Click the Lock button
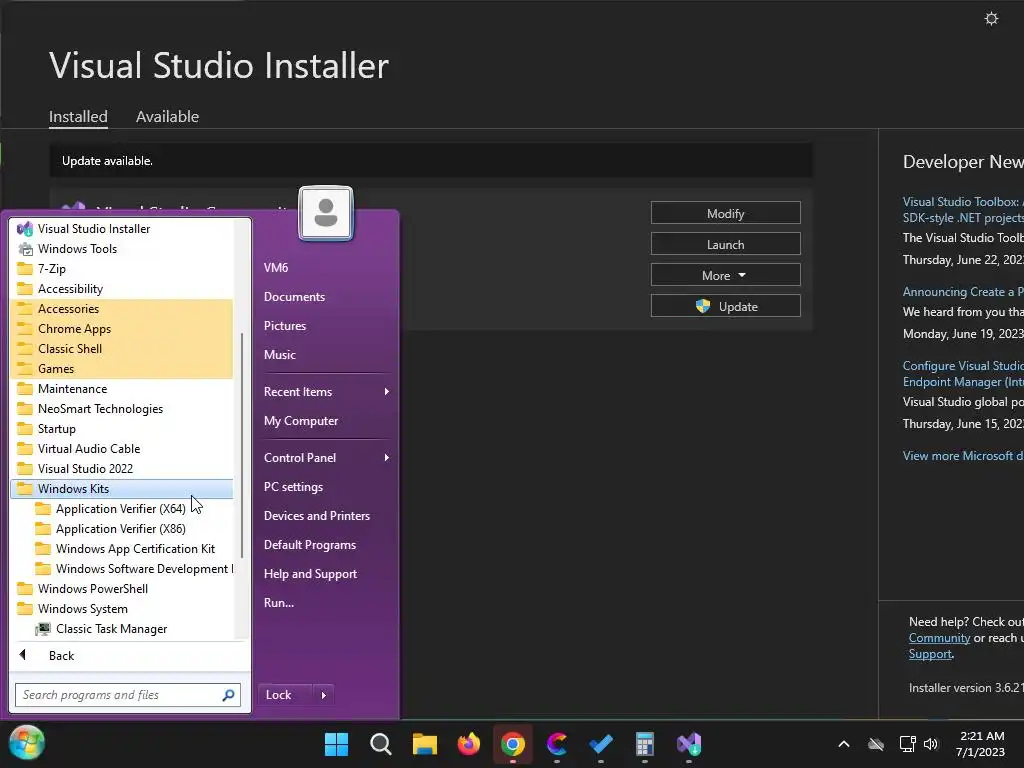The height and width of the screenshot is (768, 1024). tap(285, 695)
